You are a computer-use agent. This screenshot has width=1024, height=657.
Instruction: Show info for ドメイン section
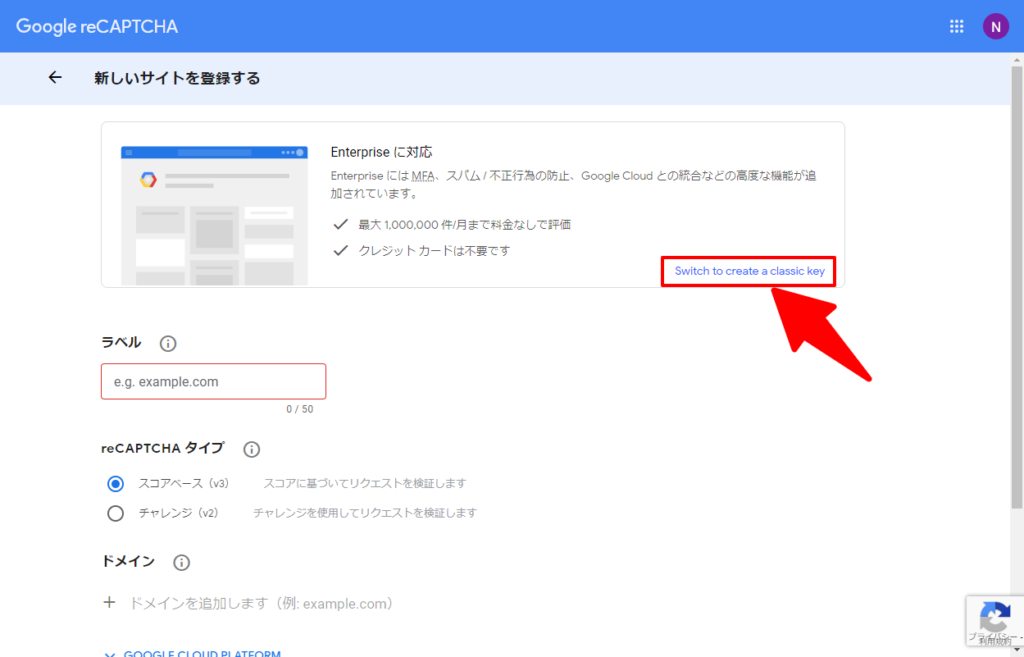[181, 563]
